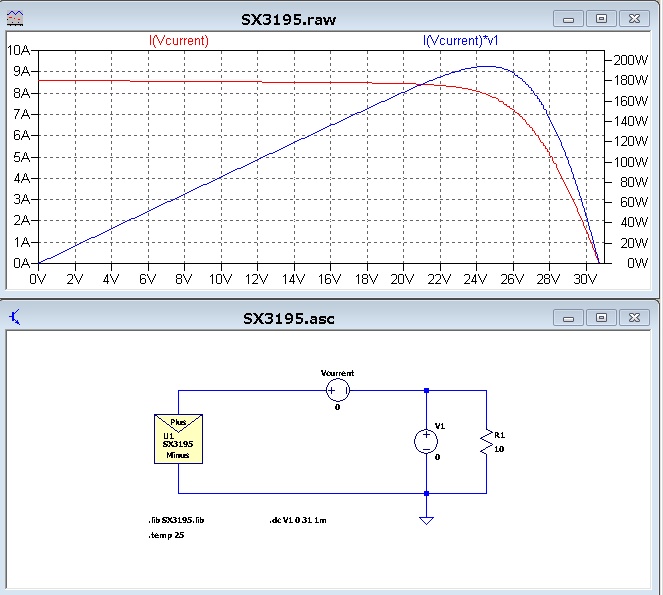This screenshot has height=595, width=663.
Task: Click the 16V label on horizontal axis
Action: pyautogui.click(x=329, y=279)
